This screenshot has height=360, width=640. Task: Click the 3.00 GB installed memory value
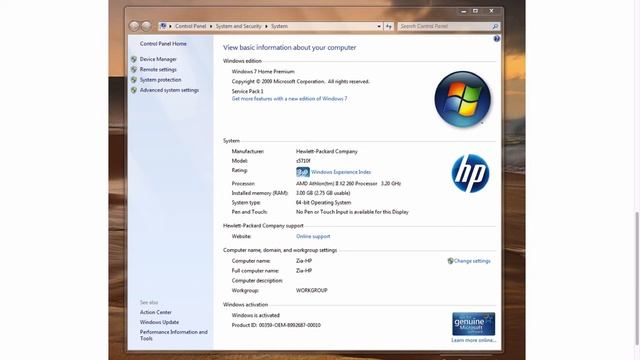(323, 193)
